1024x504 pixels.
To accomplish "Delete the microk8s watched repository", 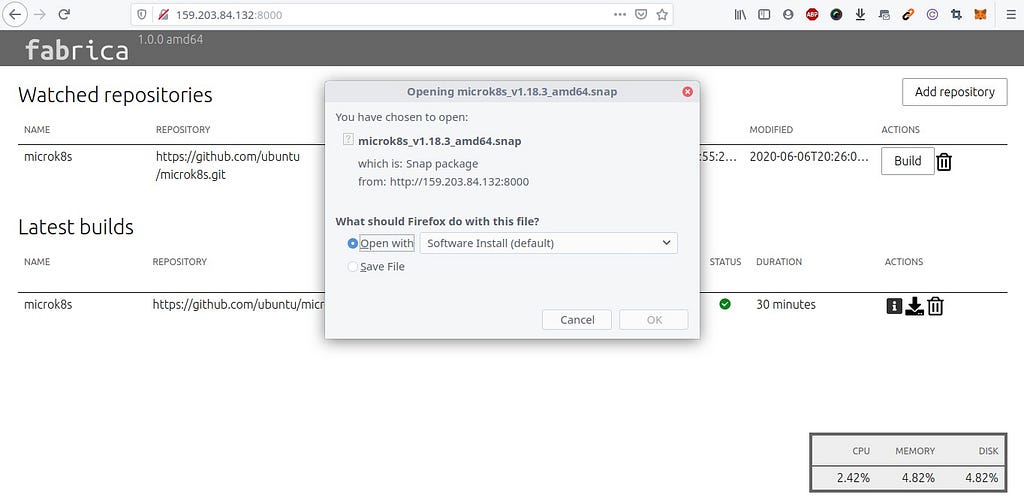I will [944, 161].
